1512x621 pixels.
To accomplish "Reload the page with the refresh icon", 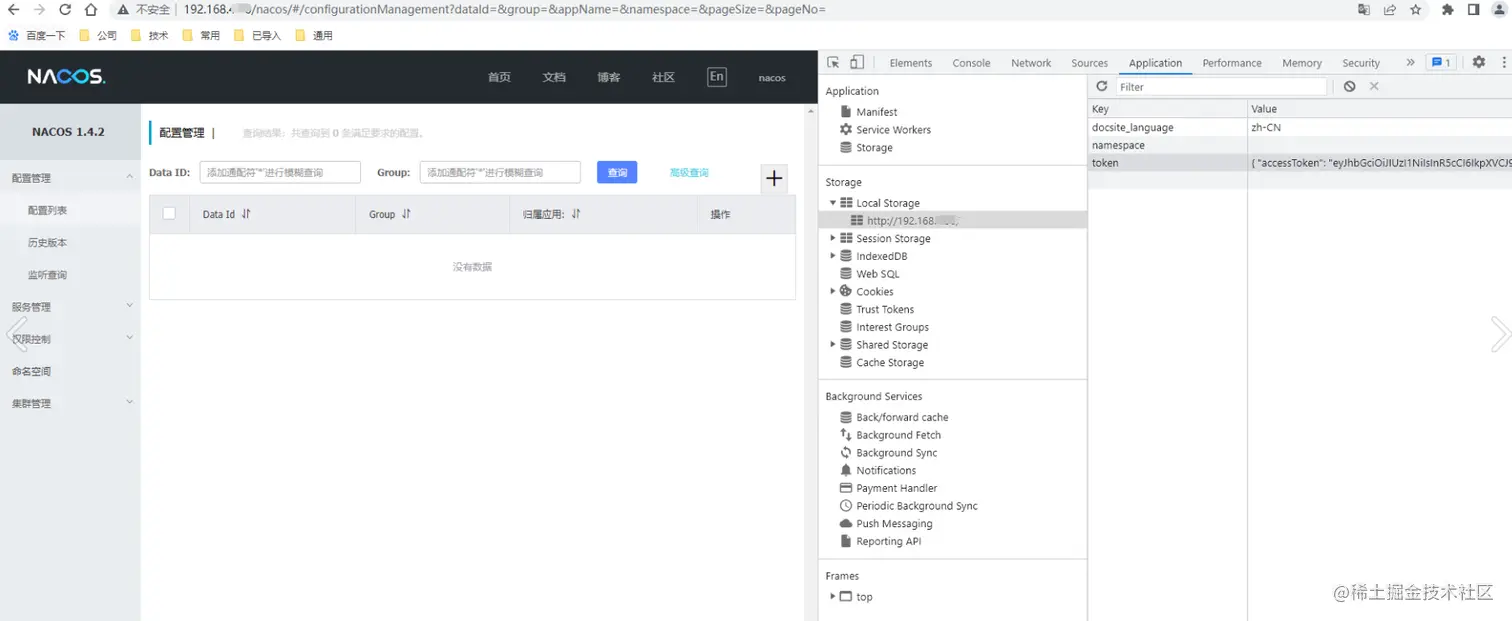I will (65, 10).
